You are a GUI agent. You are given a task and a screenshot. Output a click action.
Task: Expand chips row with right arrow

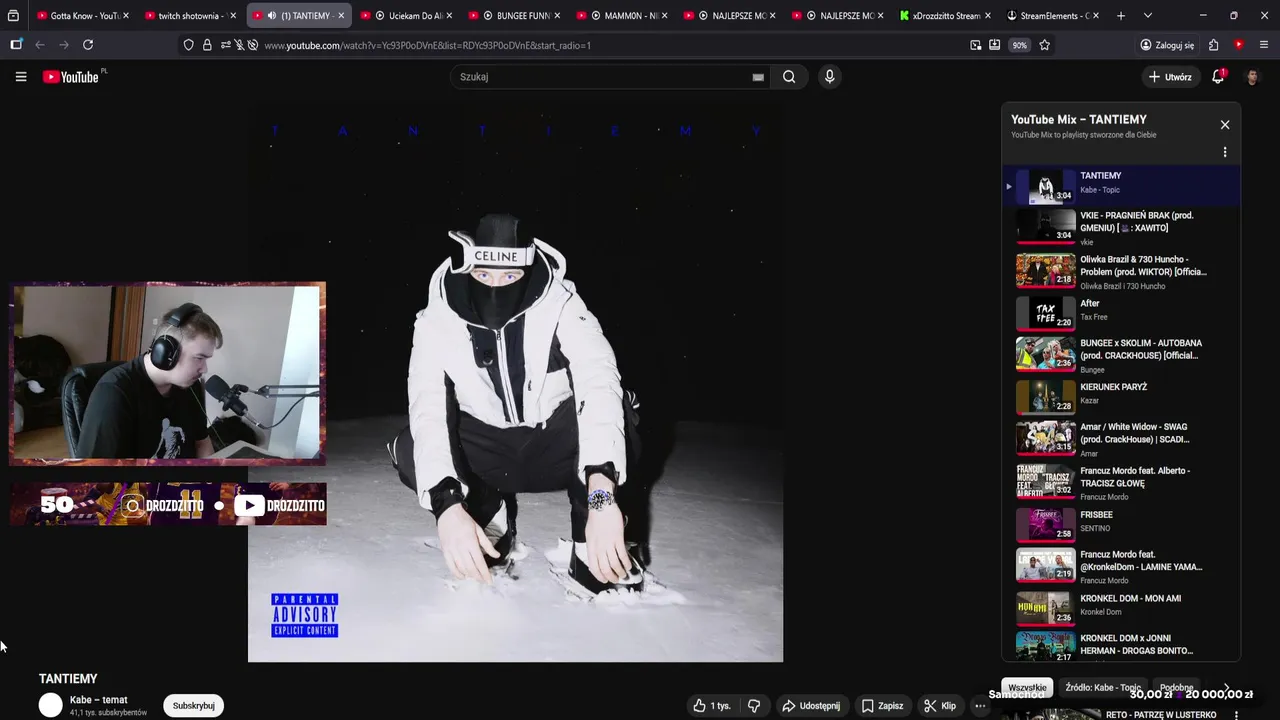point(1226,688)
